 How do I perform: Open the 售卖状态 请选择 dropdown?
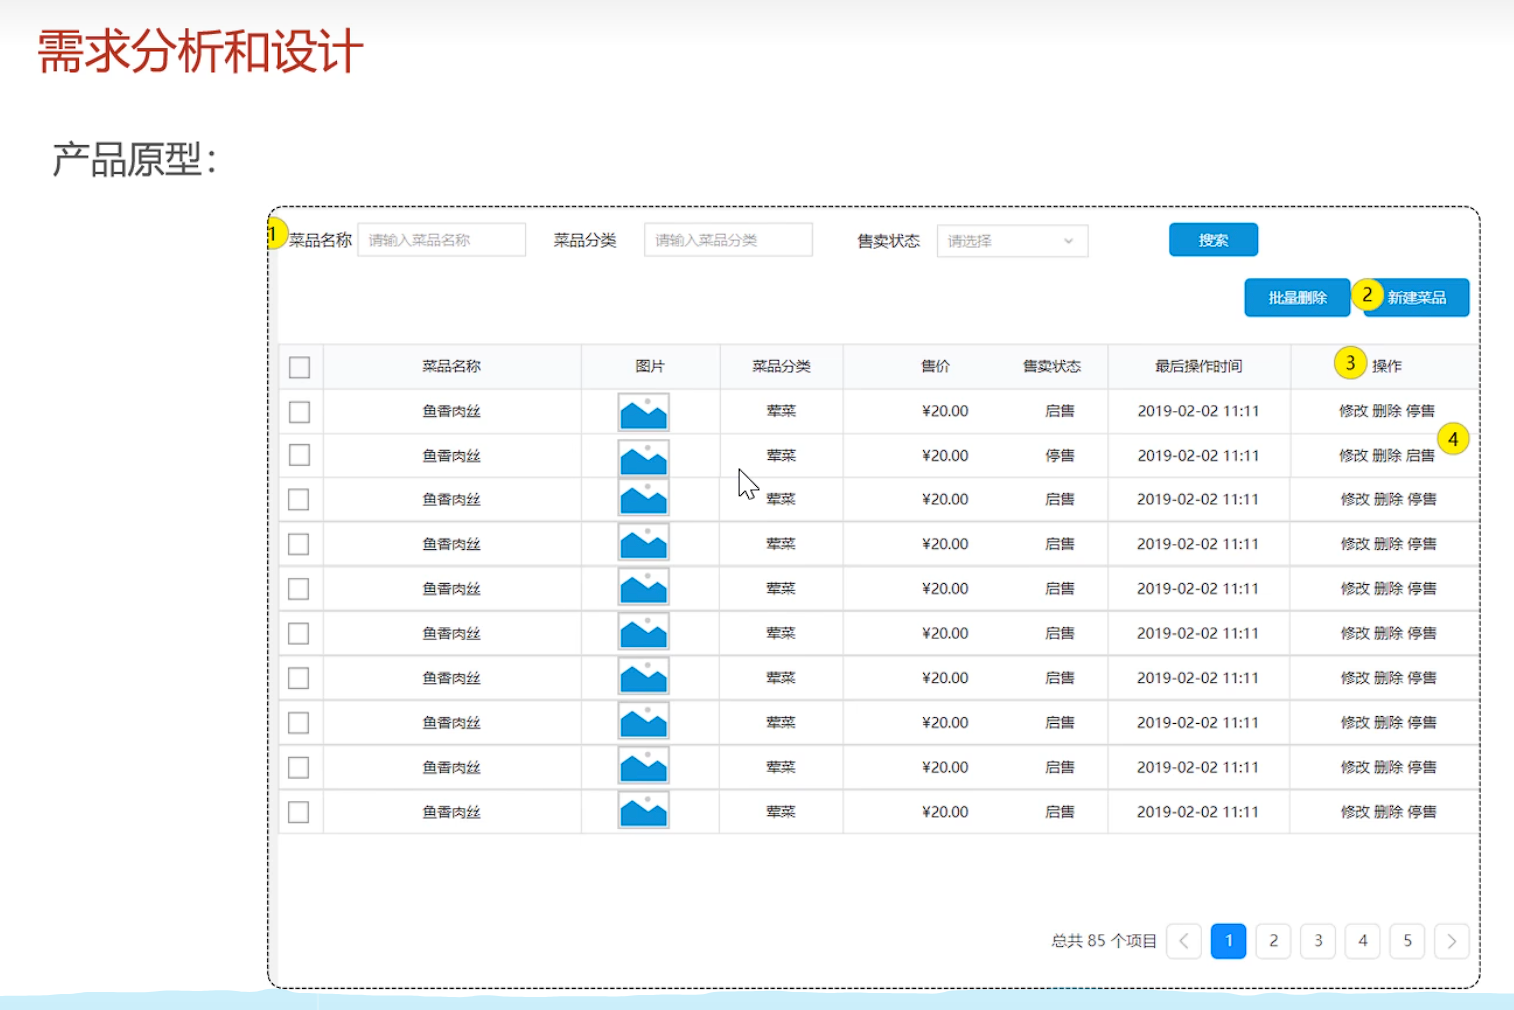point(1012,241)
